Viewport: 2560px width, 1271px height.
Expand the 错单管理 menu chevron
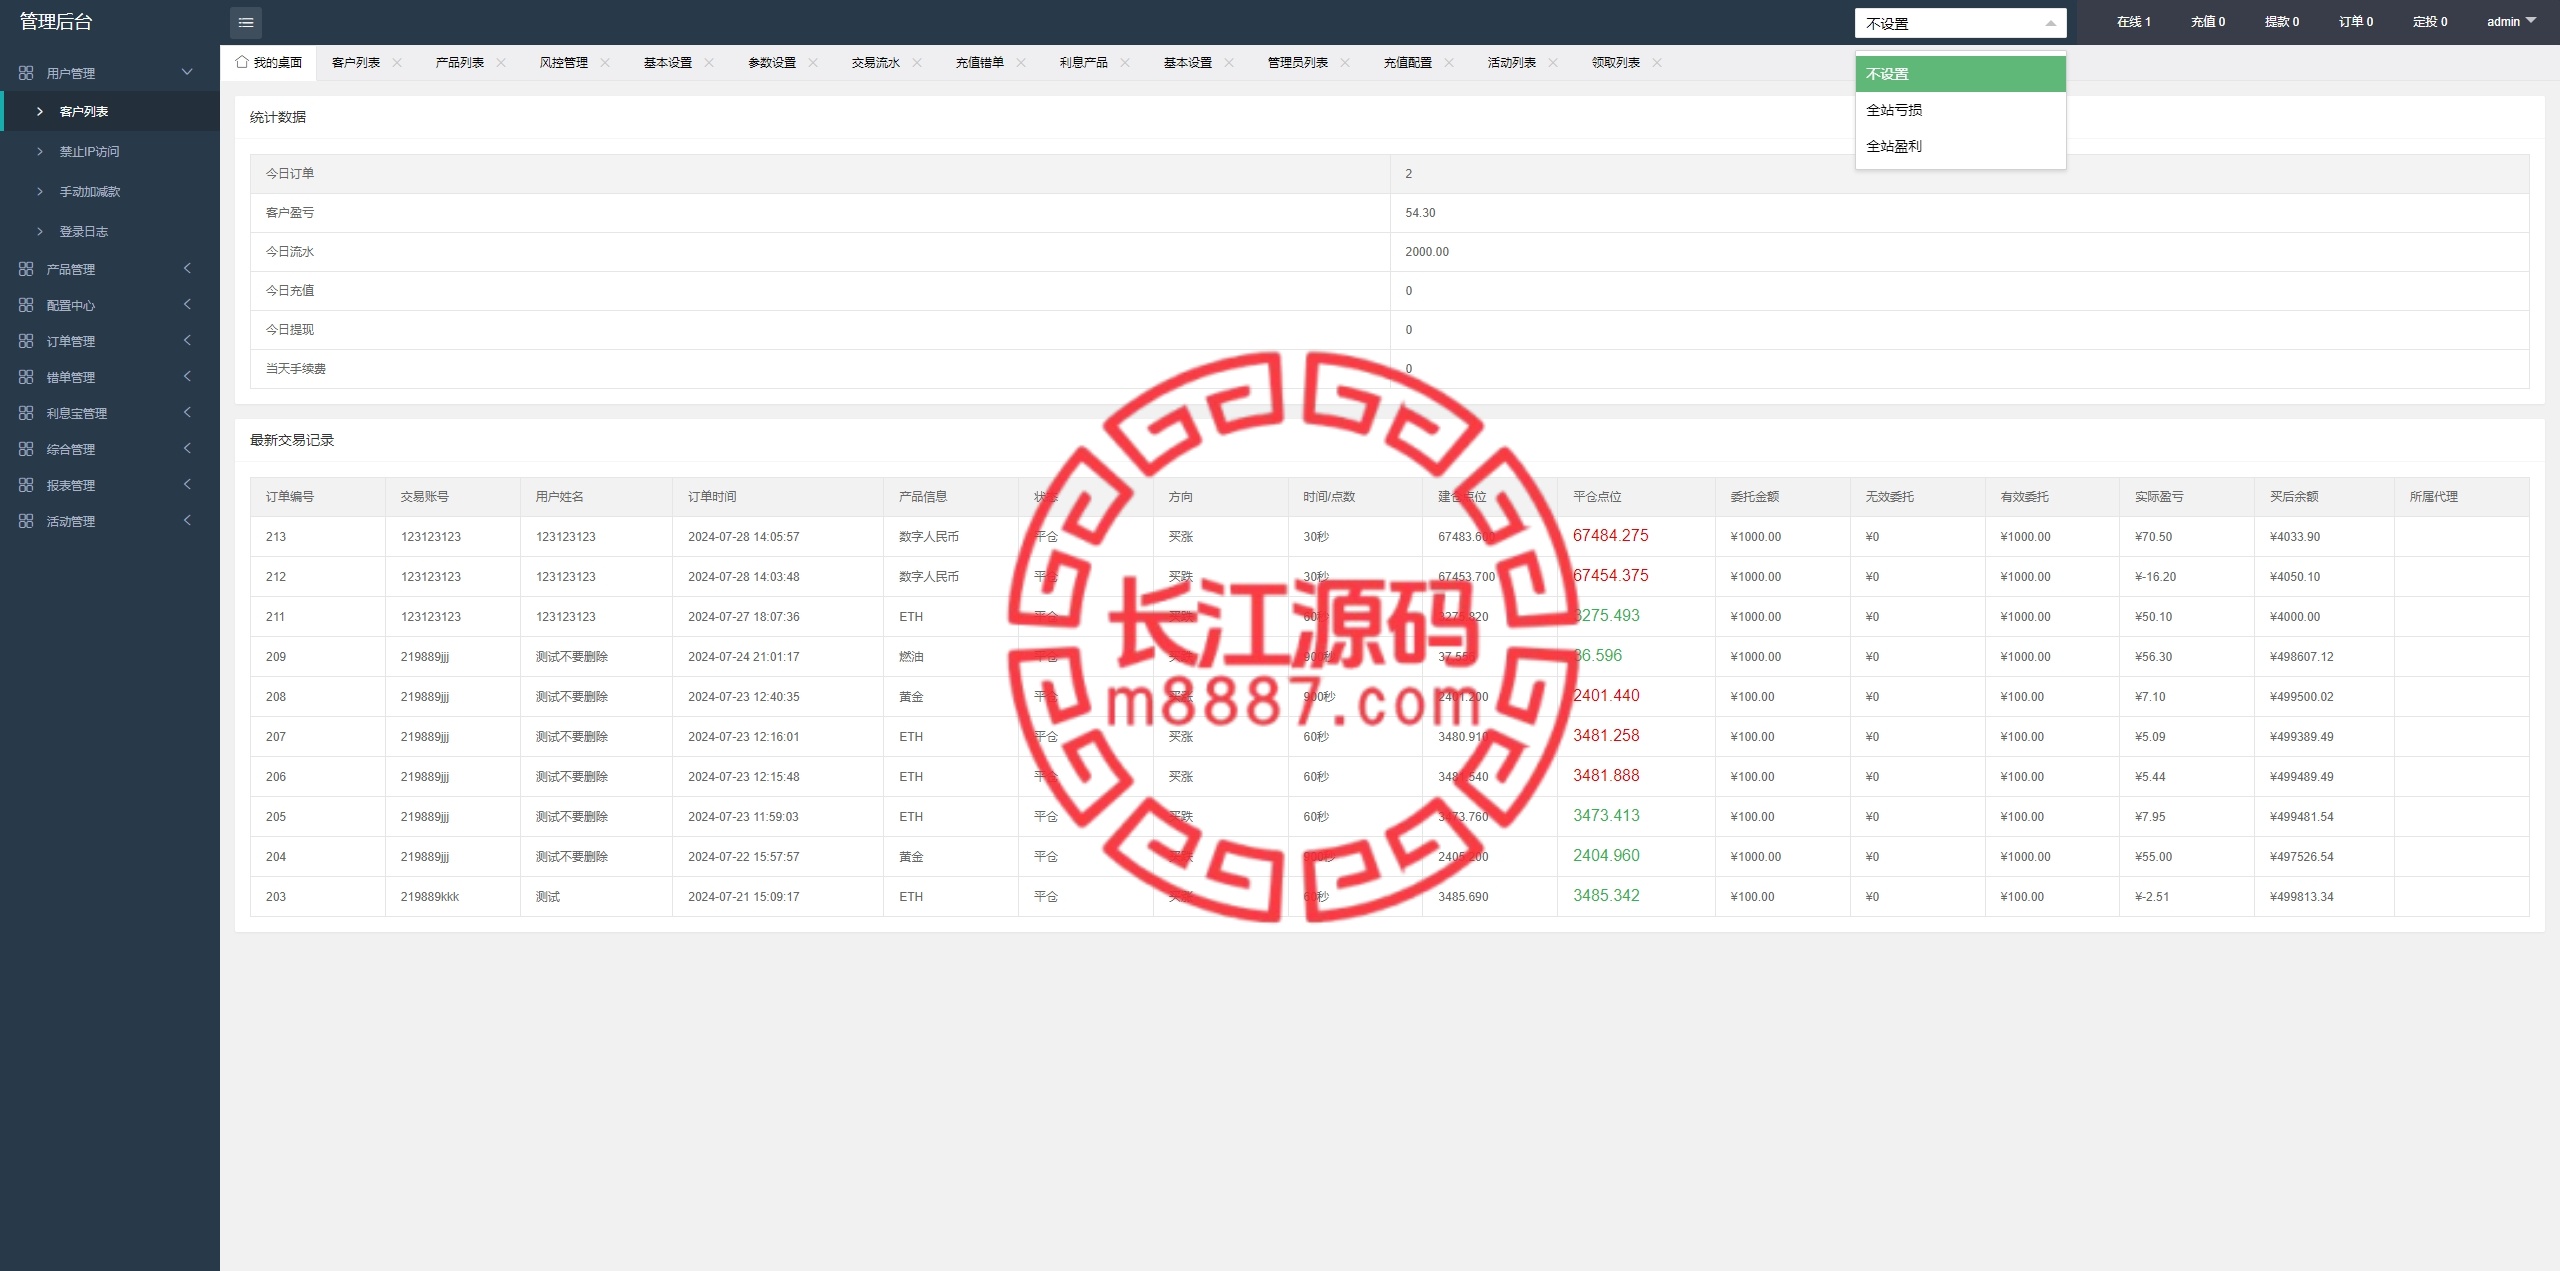coord(187,376)
